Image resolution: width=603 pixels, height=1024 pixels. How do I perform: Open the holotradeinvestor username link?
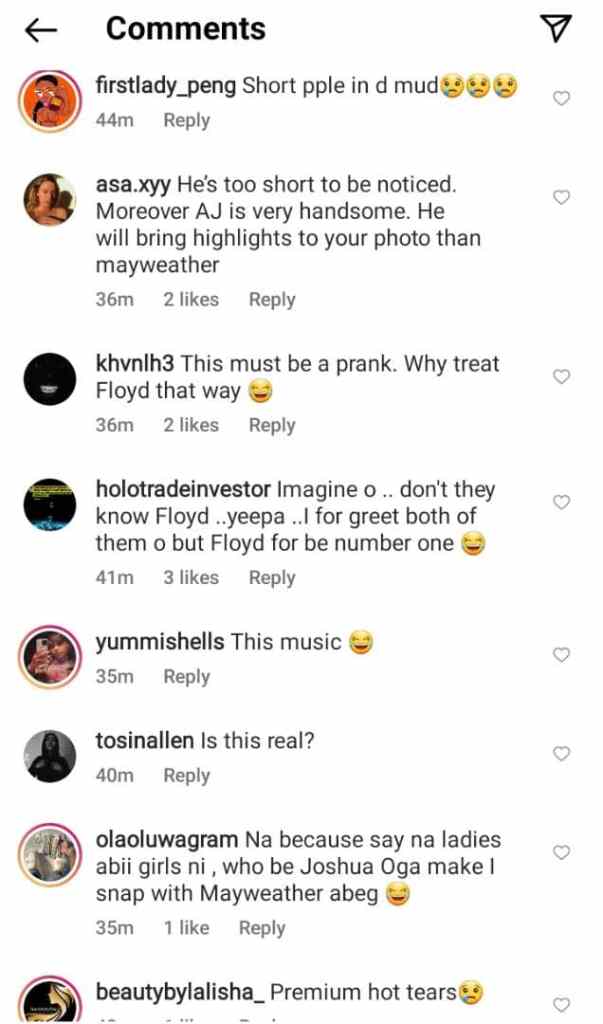point(182,490)
